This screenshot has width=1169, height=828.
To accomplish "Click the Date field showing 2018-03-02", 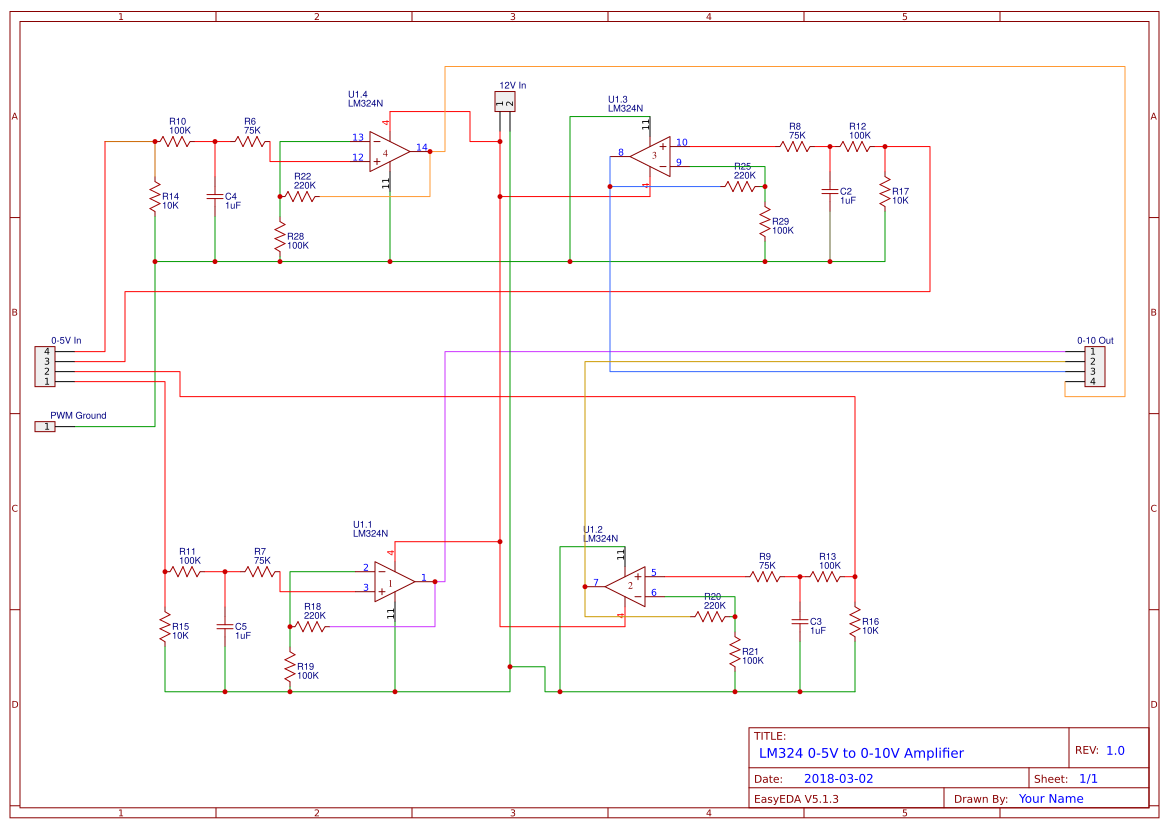I will point(840,777).
